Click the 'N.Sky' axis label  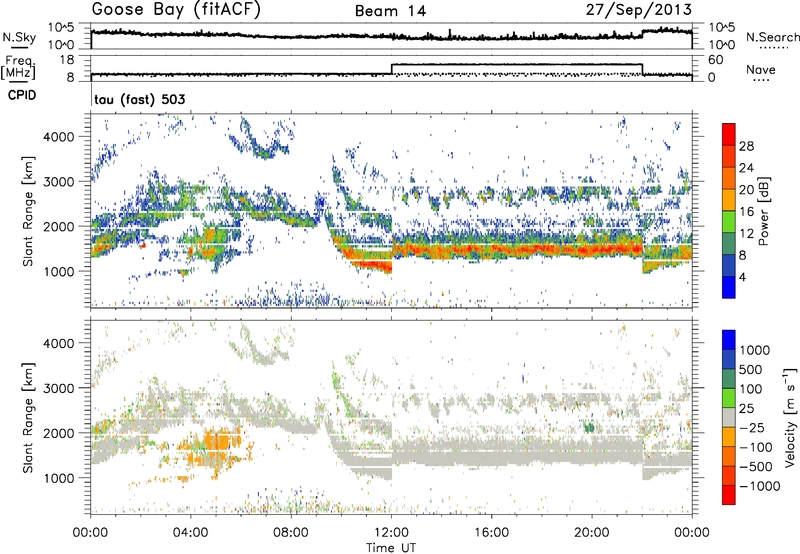pyautogui.click(x=19, y=37)
